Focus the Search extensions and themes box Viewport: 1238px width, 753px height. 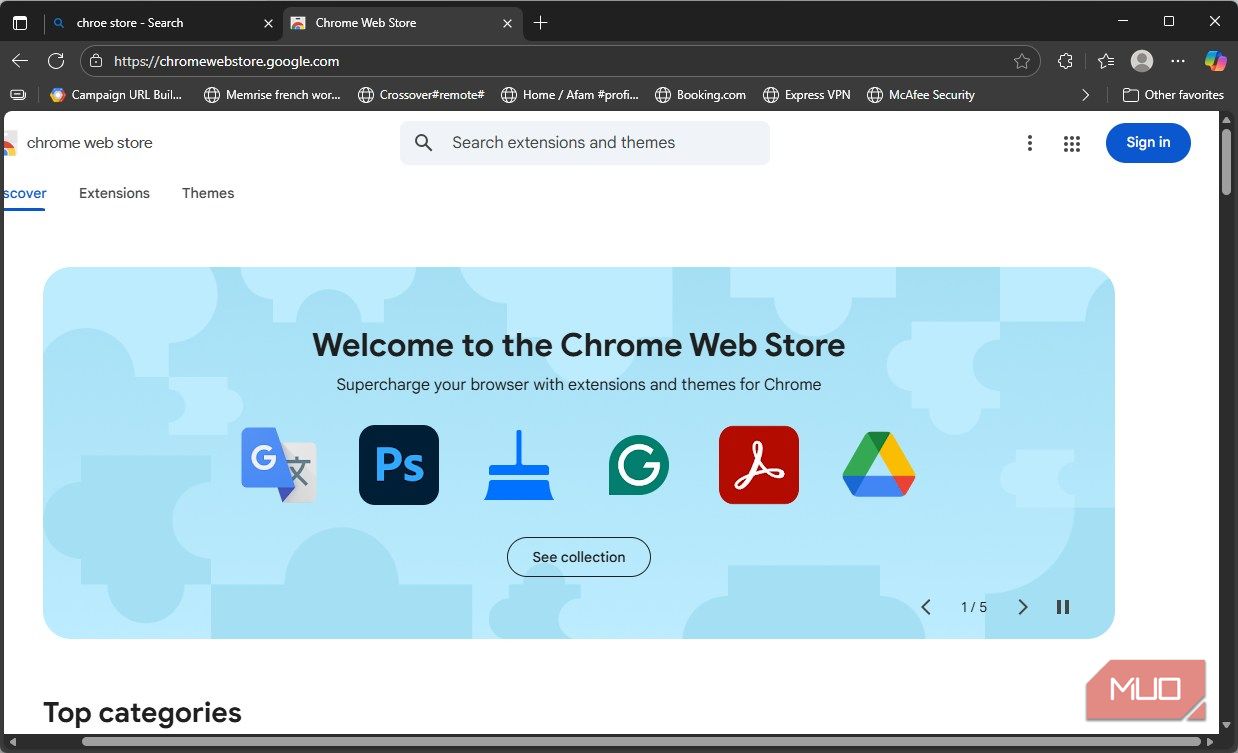click(585, 143)
